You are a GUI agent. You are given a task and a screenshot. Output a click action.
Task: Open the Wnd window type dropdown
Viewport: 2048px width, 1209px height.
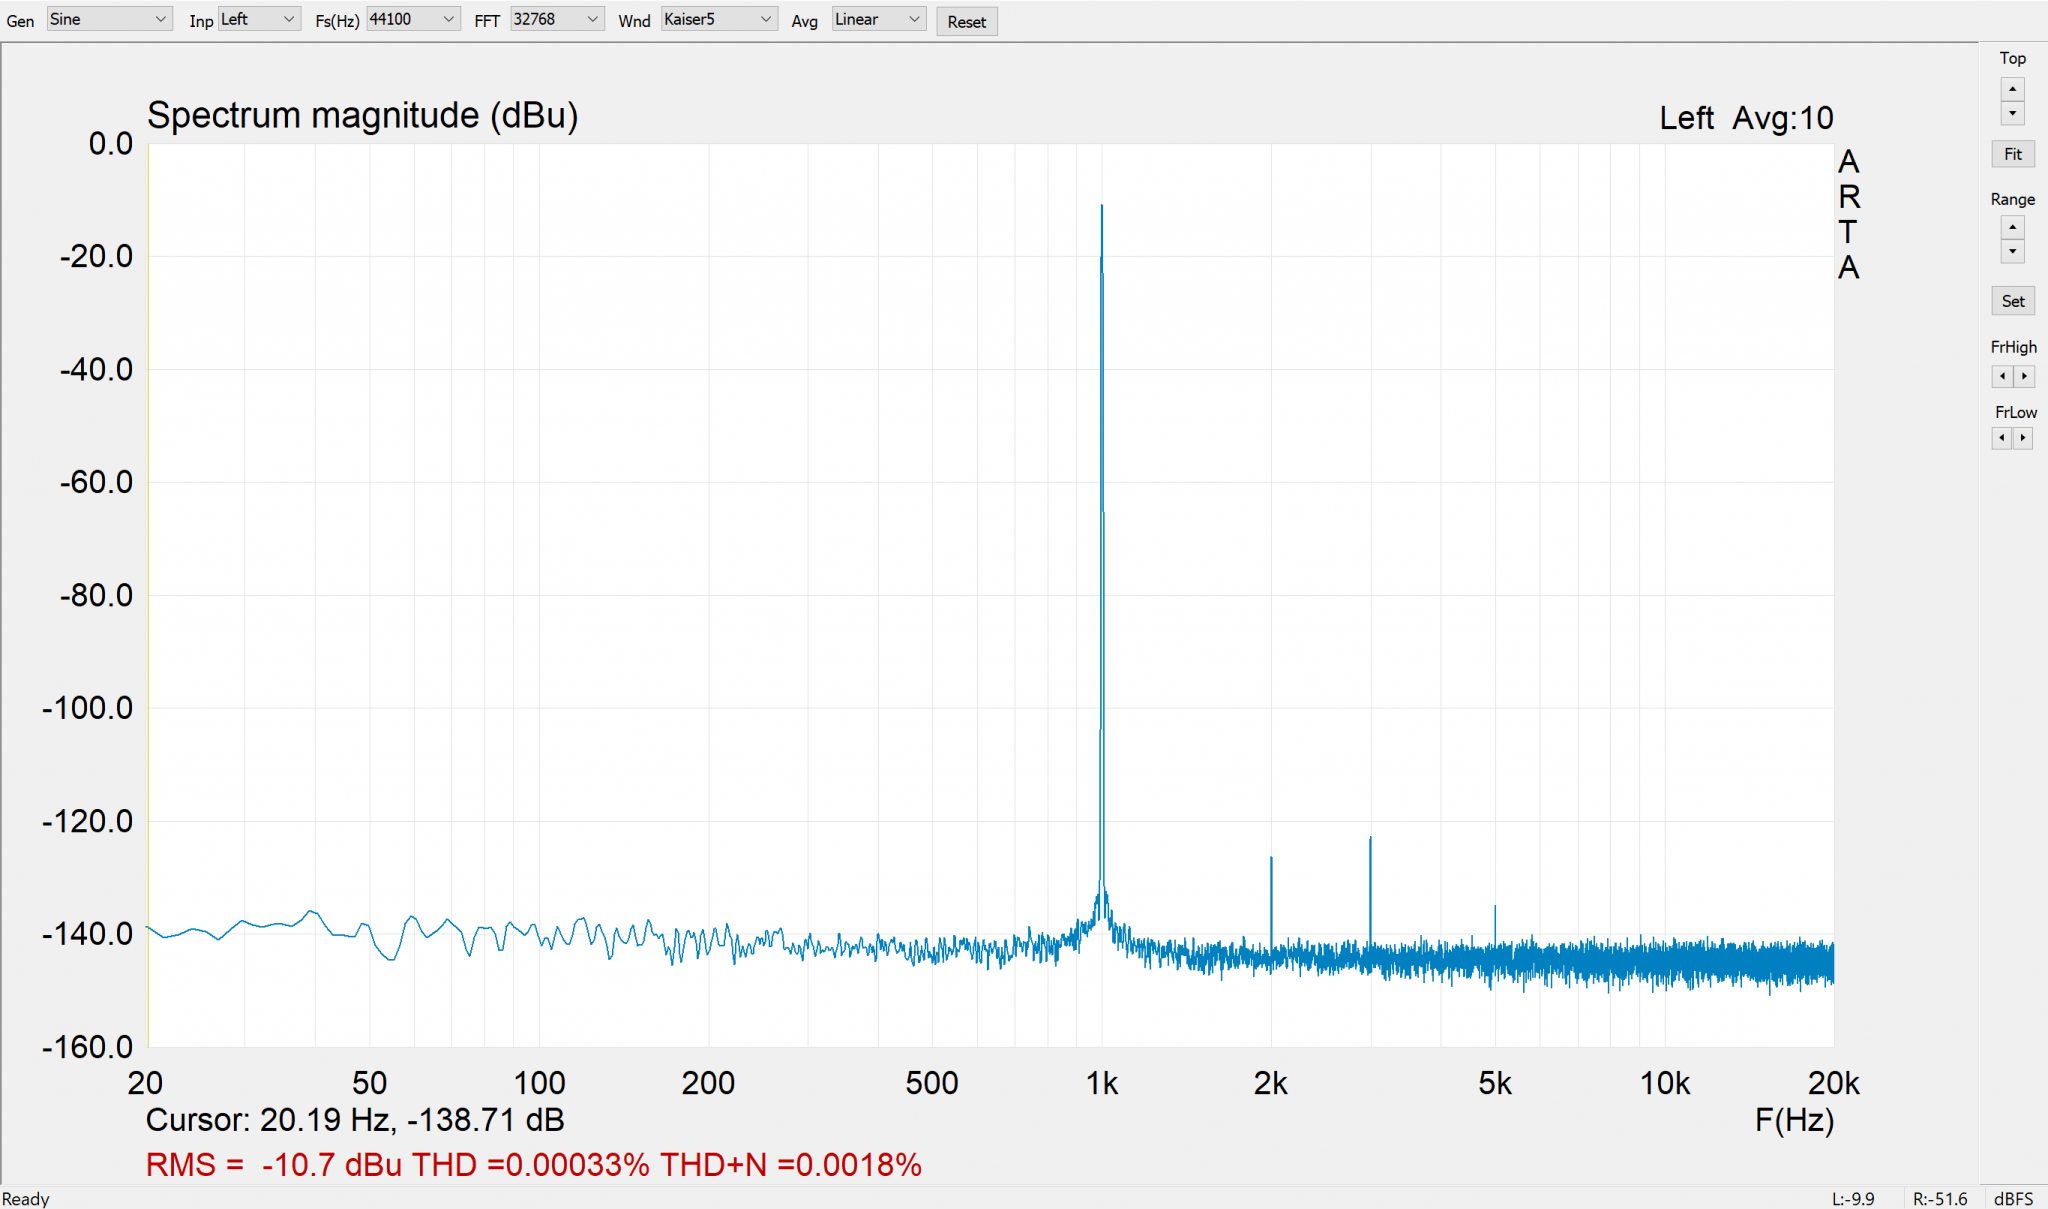point(718,20)
